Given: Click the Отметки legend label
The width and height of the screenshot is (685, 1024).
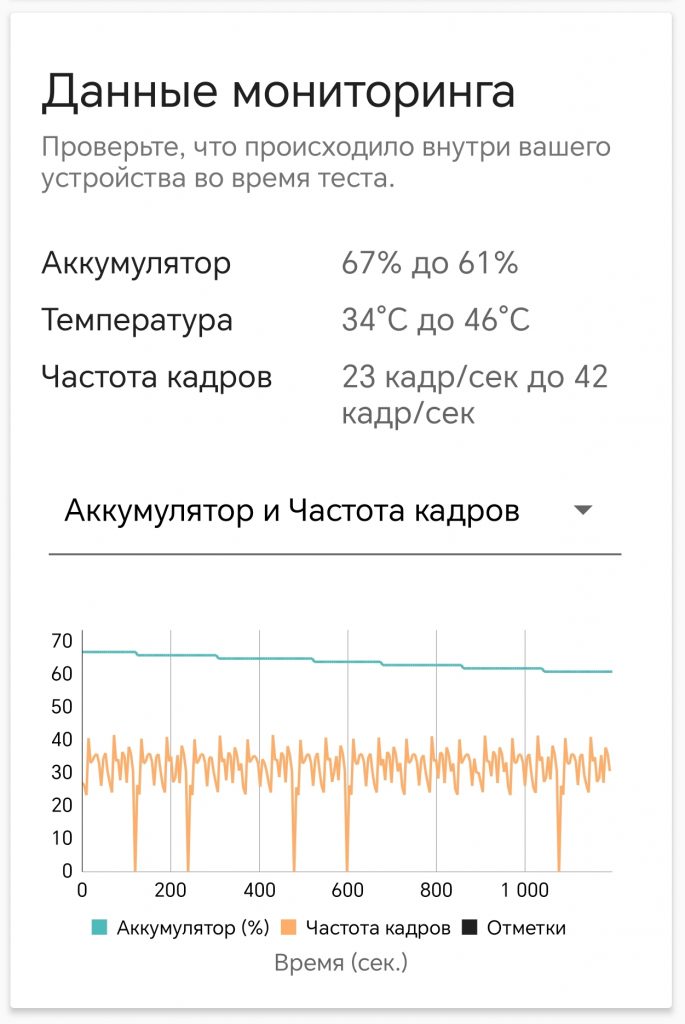Looking at the screenshot, I should (526, 928).
